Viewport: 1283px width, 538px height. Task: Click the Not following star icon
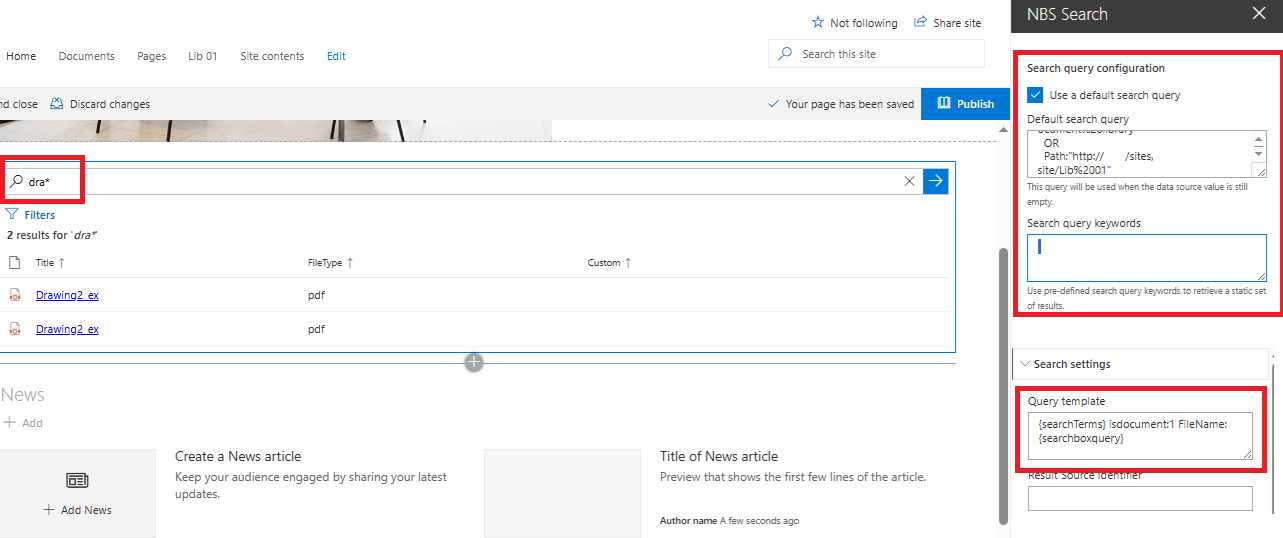point(818,22)
